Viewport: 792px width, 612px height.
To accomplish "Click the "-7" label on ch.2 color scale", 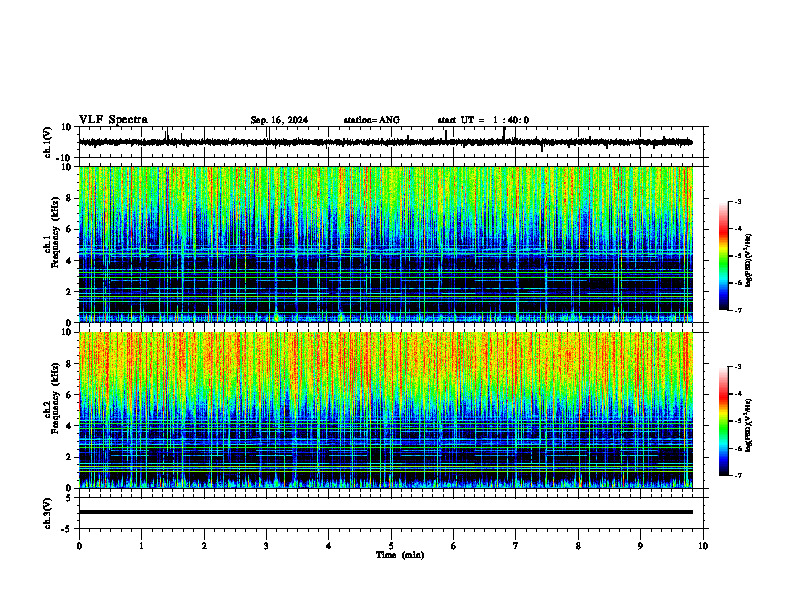I will pos(738,475).
